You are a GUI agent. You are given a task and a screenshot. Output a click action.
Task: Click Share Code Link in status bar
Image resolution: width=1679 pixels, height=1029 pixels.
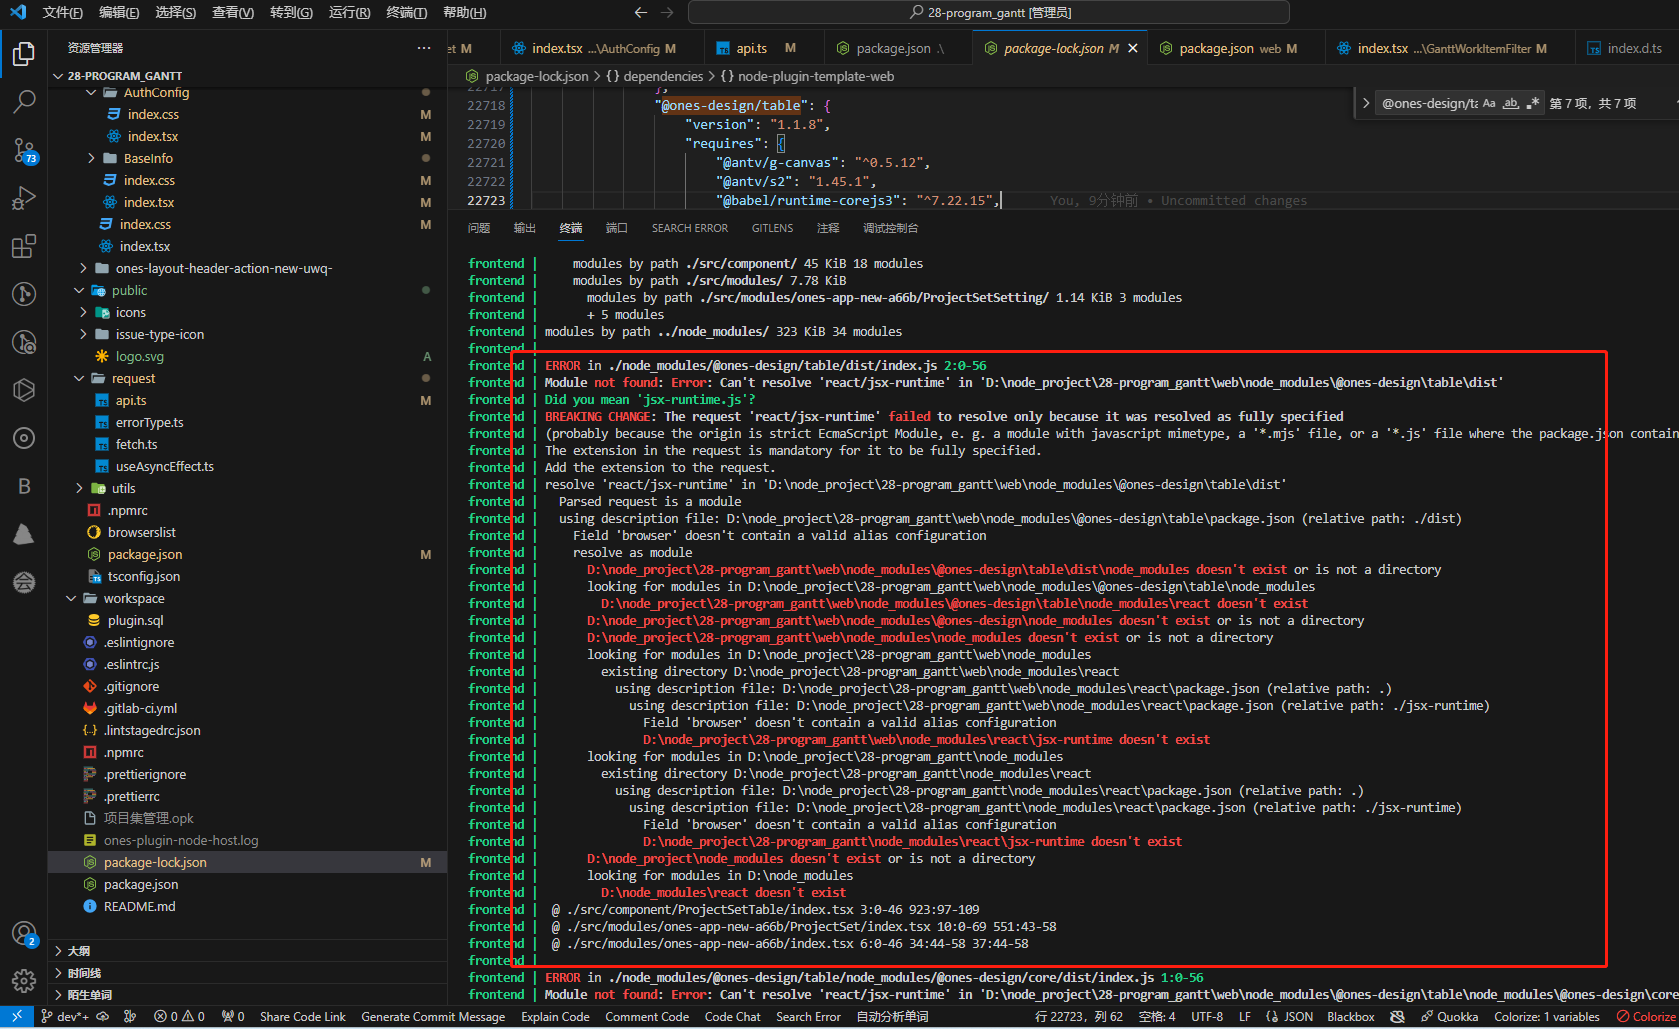click(x=303, y=1017)
